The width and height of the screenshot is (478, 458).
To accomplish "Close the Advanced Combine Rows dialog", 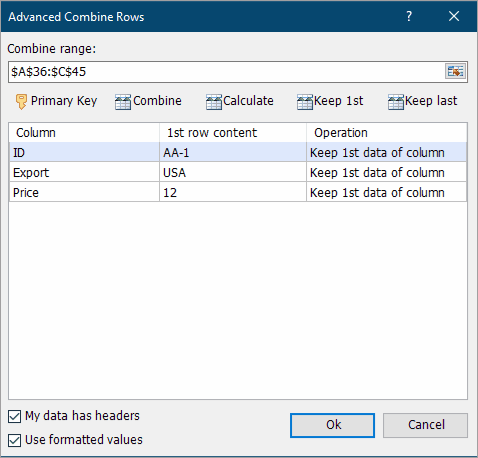I will pyautogui.click(x=454, y=16).
